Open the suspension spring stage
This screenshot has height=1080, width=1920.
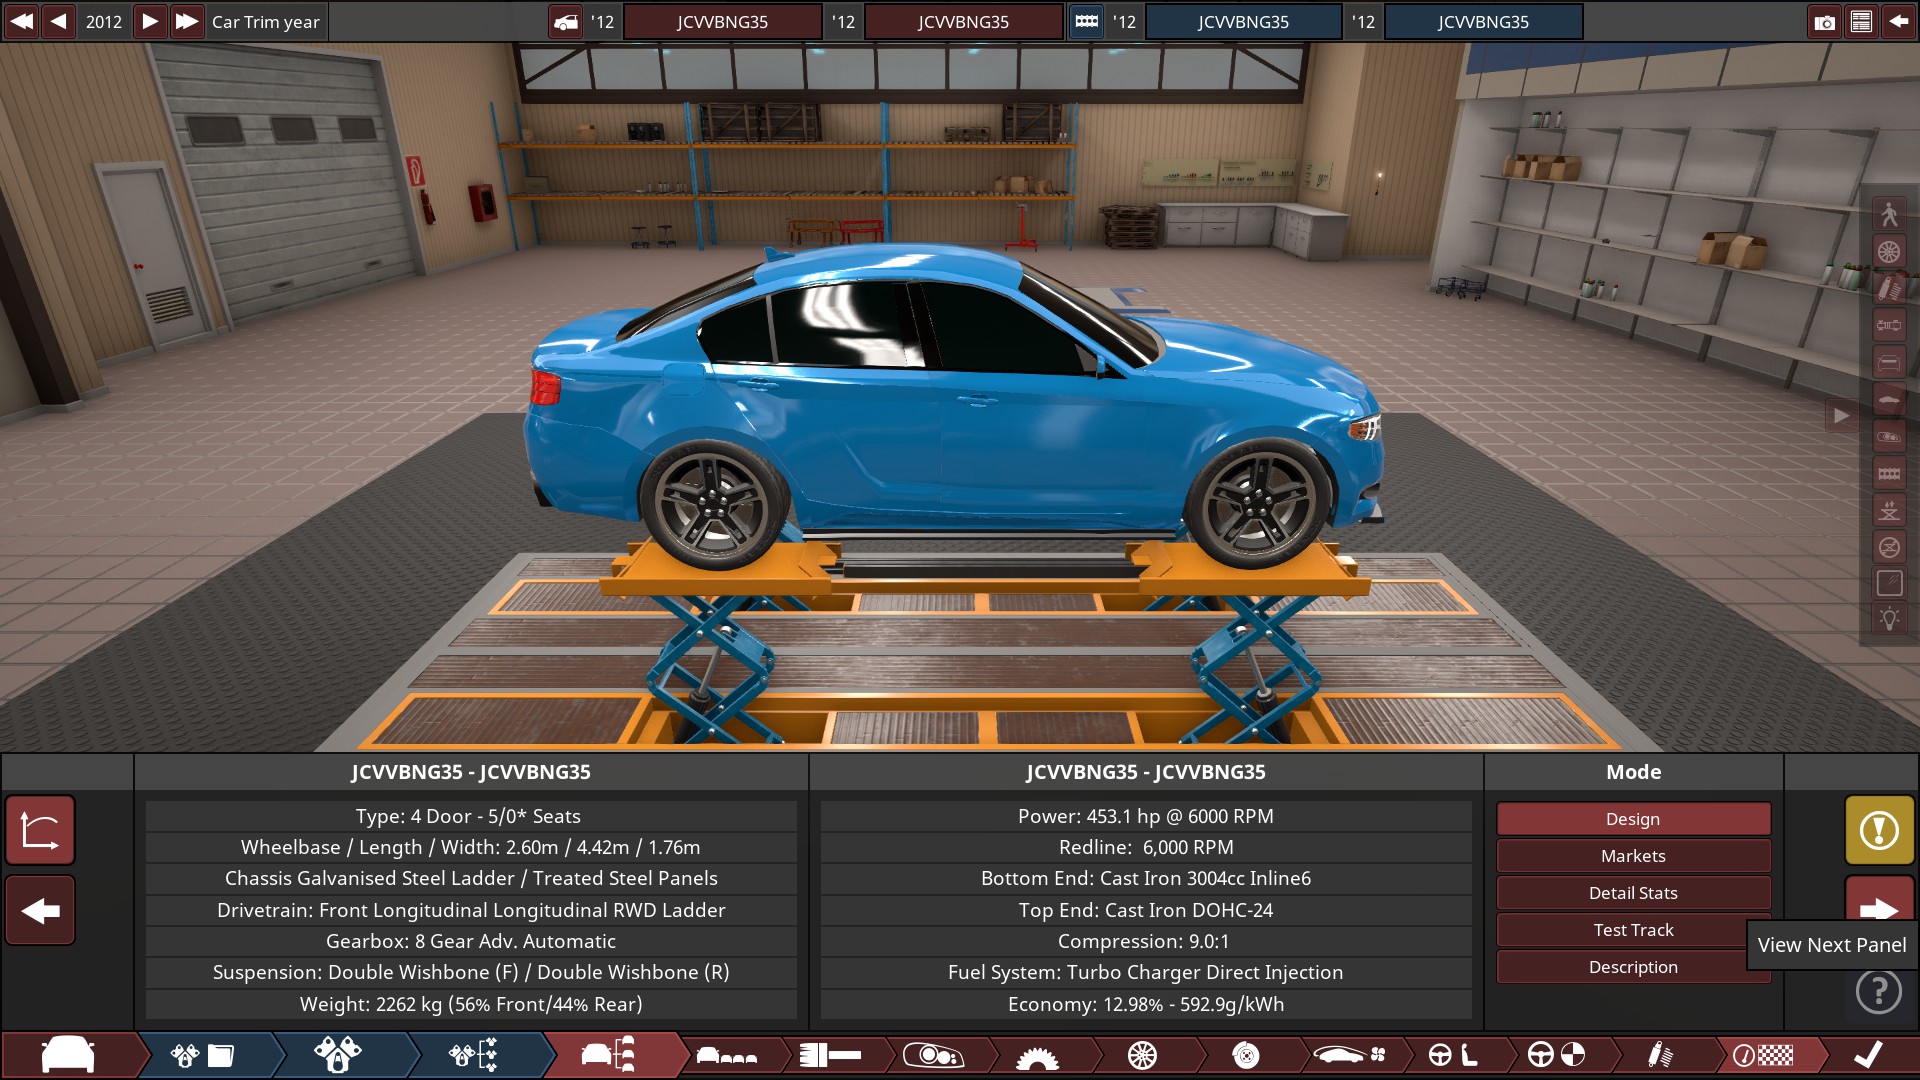(1660, 1055)
